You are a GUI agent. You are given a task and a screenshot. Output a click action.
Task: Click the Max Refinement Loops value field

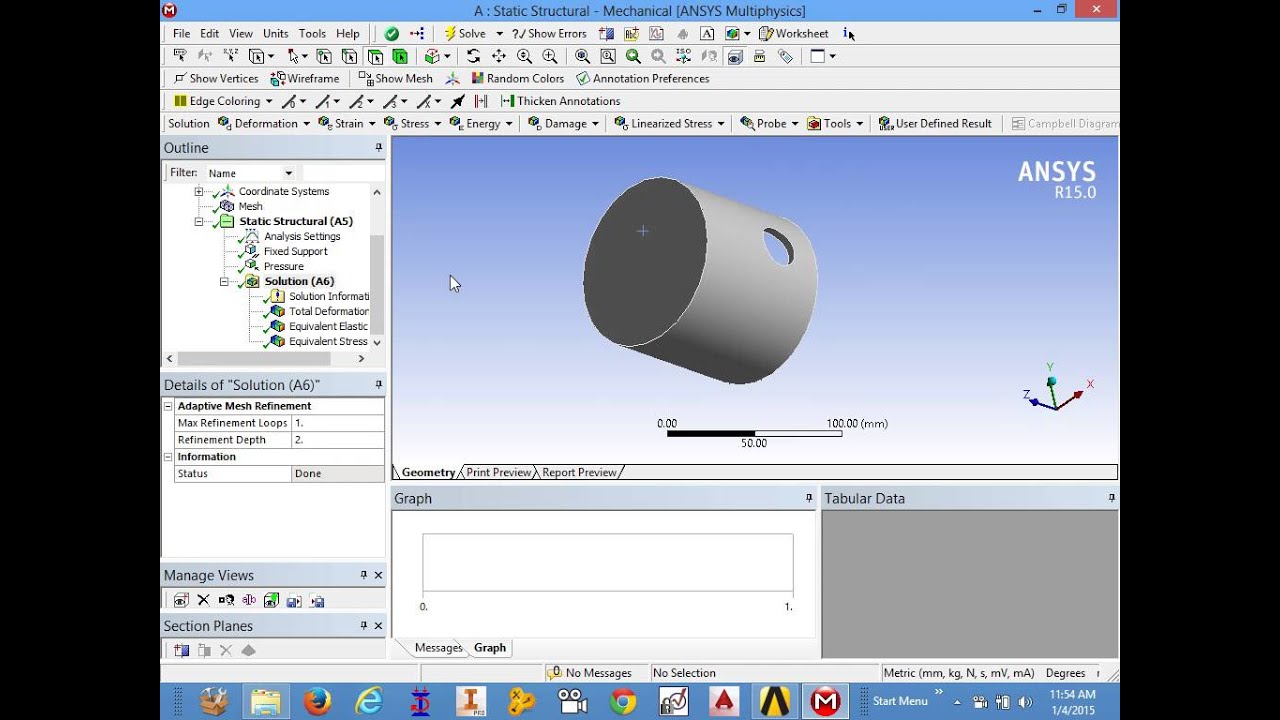coord(337,423)
